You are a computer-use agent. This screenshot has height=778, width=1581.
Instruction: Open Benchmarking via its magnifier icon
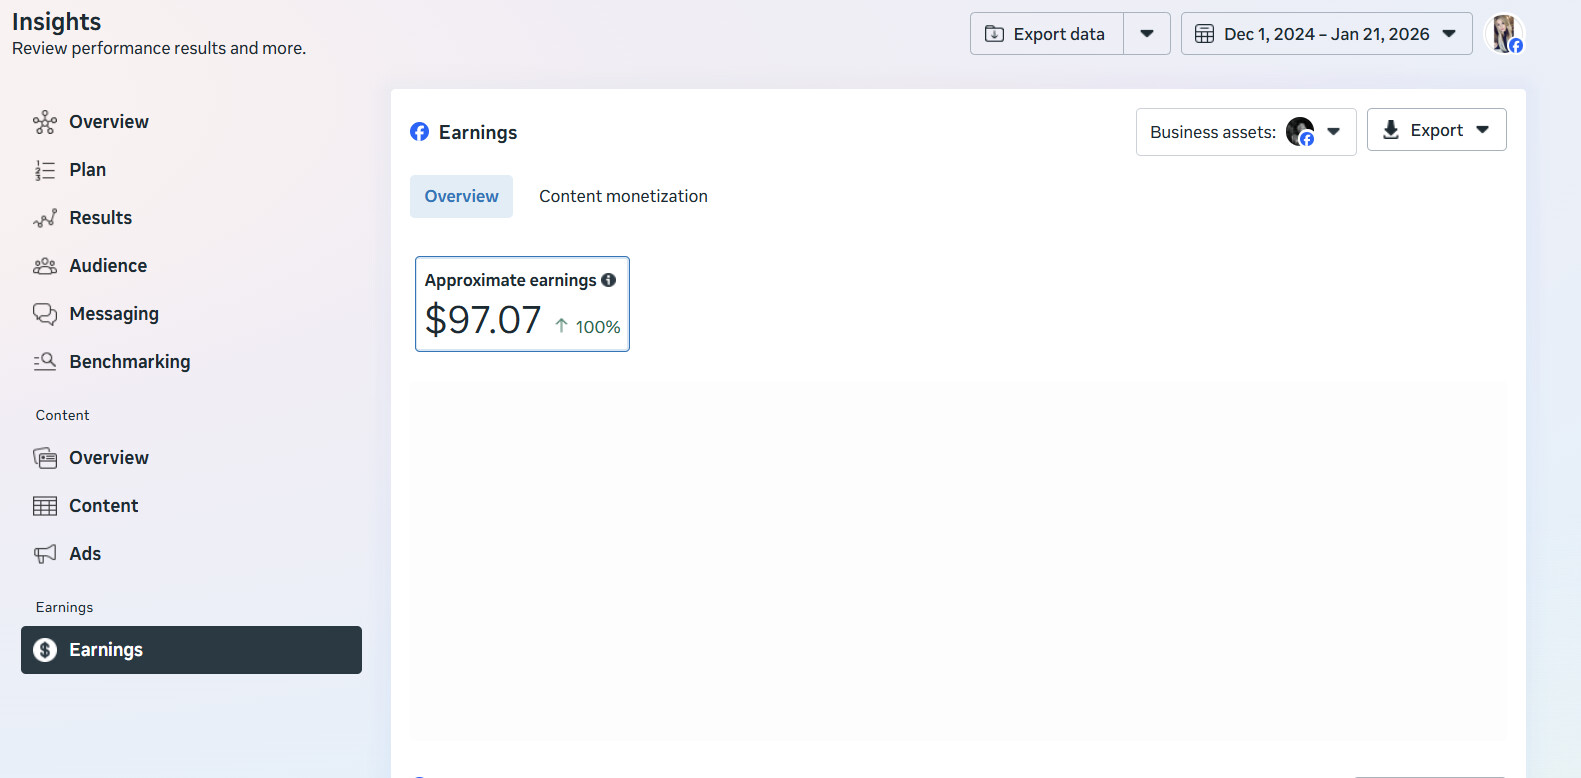(x=45, y=362)
